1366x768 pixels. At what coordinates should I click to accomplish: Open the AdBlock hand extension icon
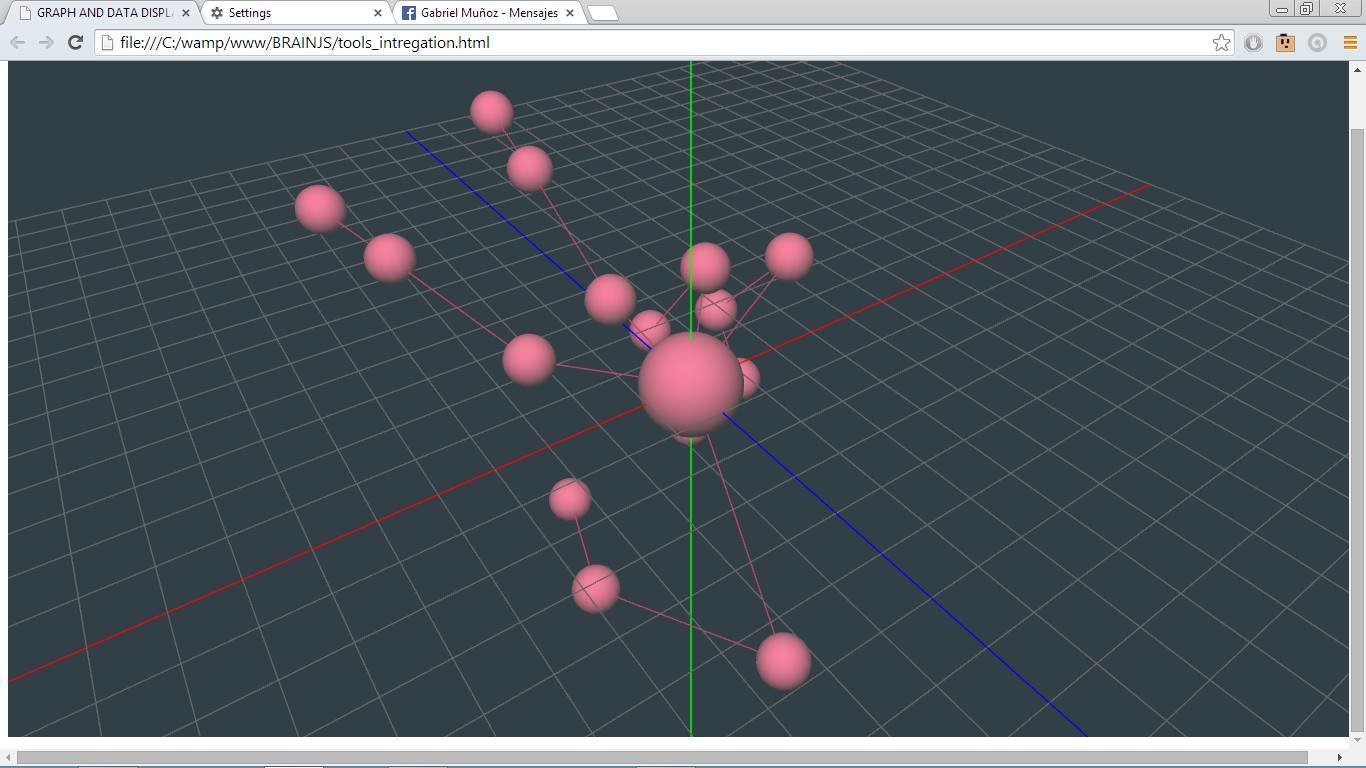[1253, 42]
